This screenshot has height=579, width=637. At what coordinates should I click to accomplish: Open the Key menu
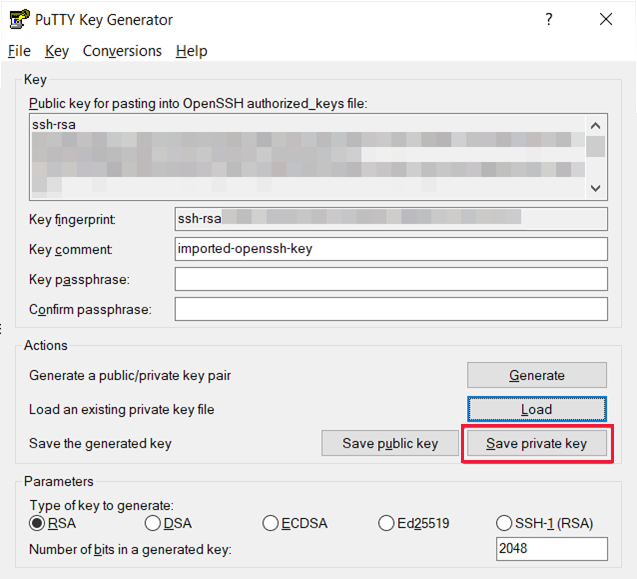(x=57, y=51)
